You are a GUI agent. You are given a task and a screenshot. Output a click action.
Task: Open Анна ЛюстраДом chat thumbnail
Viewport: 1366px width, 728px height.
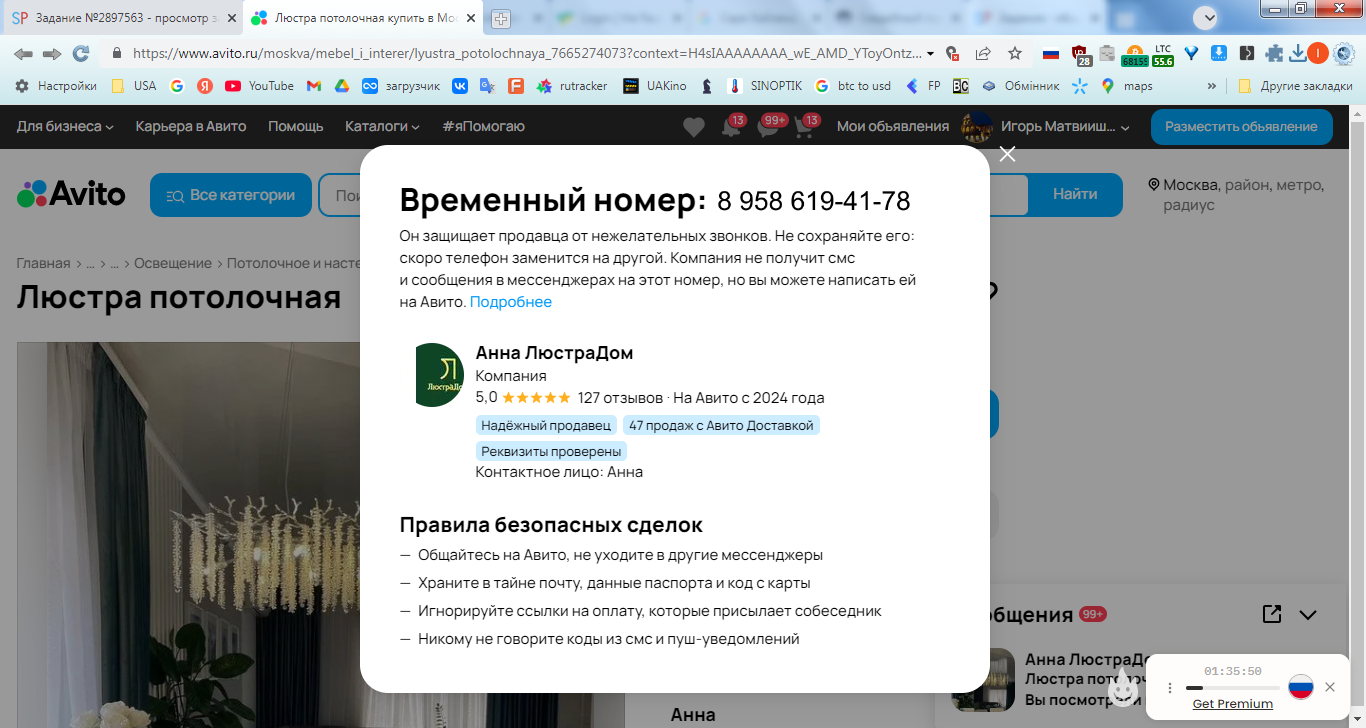coord(983,680)
